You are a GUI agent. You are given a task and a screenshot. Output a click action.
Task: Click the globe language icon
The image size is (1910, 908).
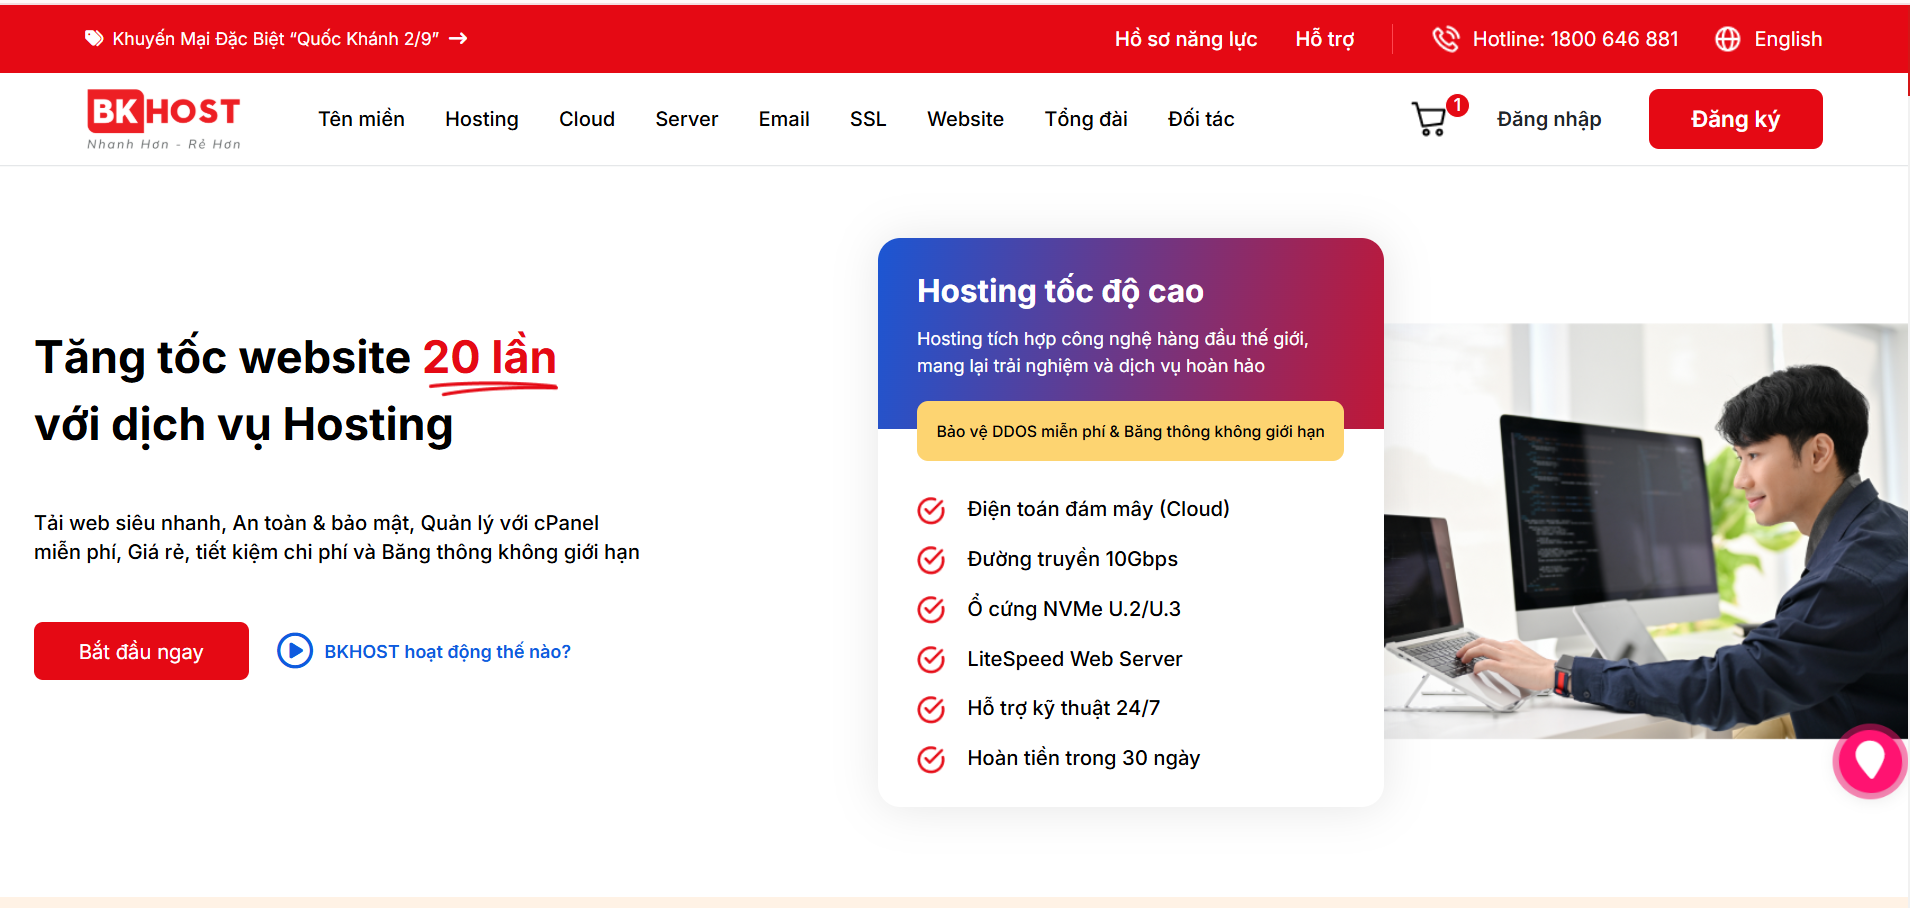click(x=1727, y=39)
